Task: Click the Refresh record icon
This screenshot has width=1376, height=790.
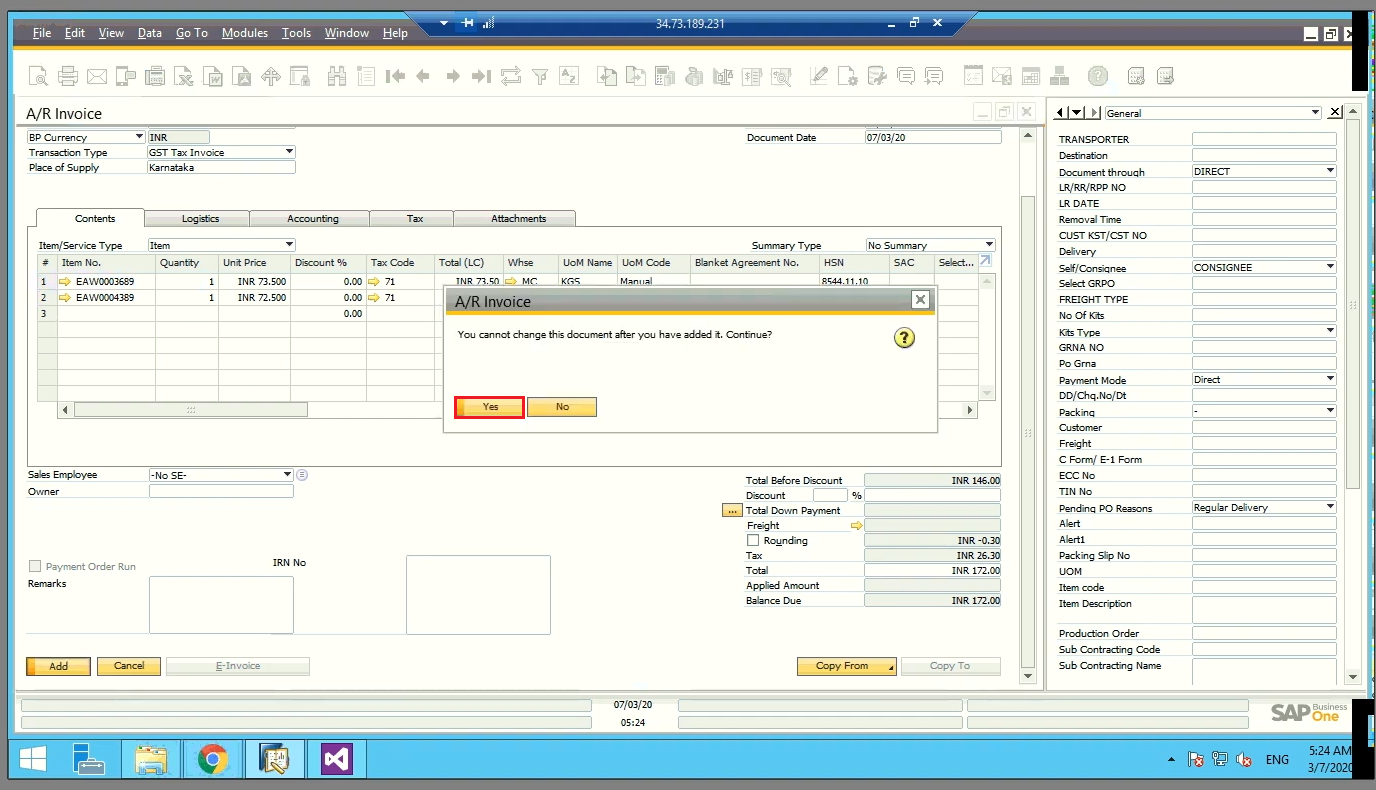Action: tap(511, 76)
